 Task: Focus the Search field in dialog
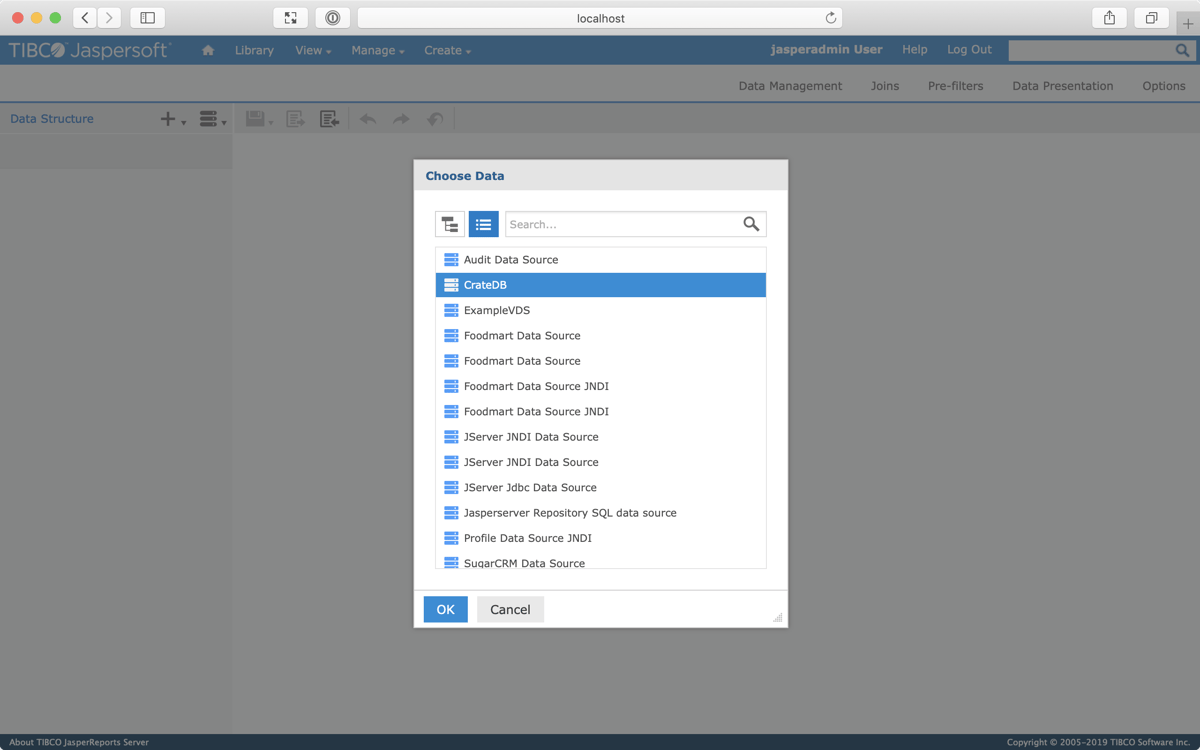622,224
